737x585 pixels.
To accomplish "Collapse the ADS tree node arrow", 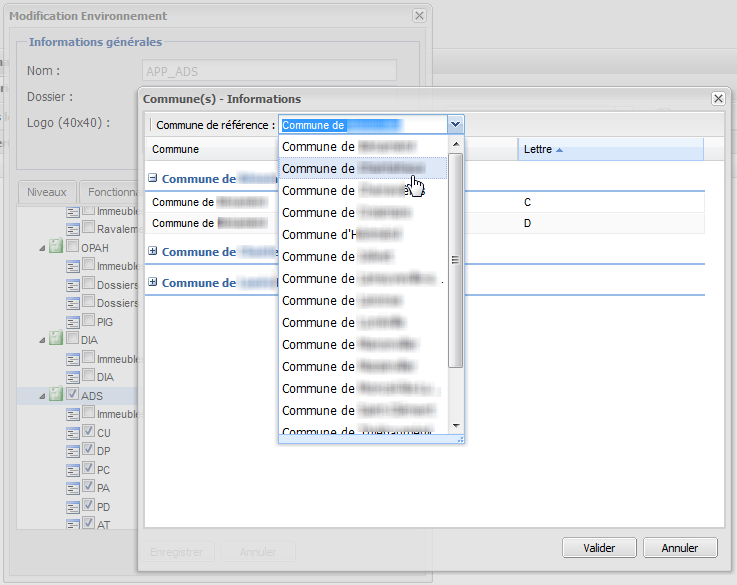I will tap(42, 396).
